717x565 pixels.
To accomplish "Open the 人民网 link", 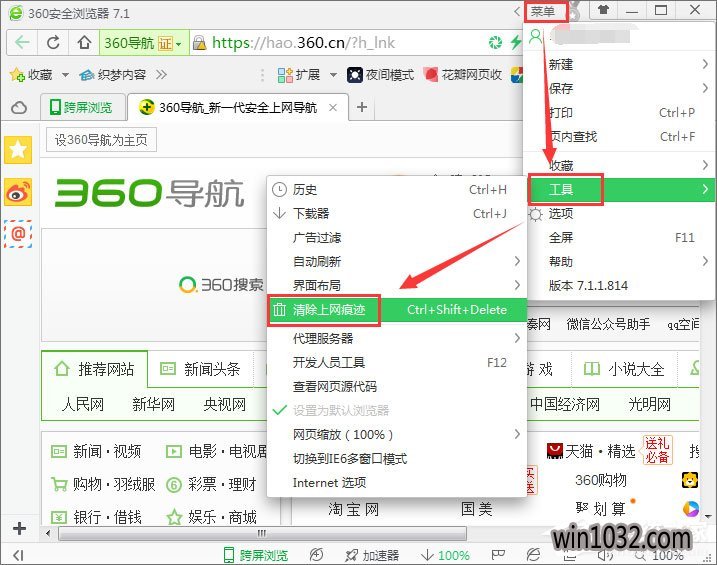I will (82, 405).
